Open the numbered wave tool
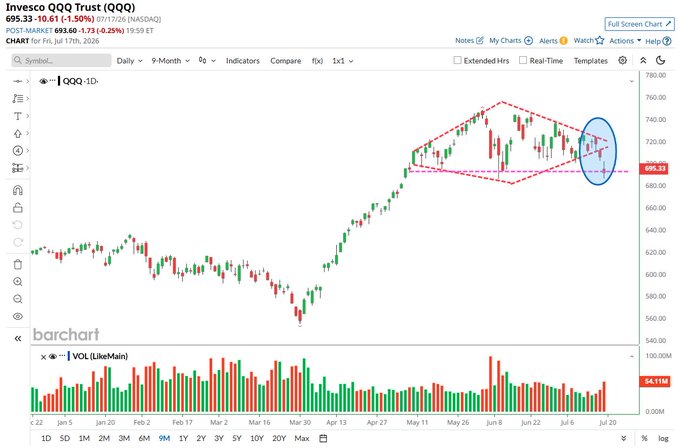Viewport: 679px width, 448px height. click(18, 151)
